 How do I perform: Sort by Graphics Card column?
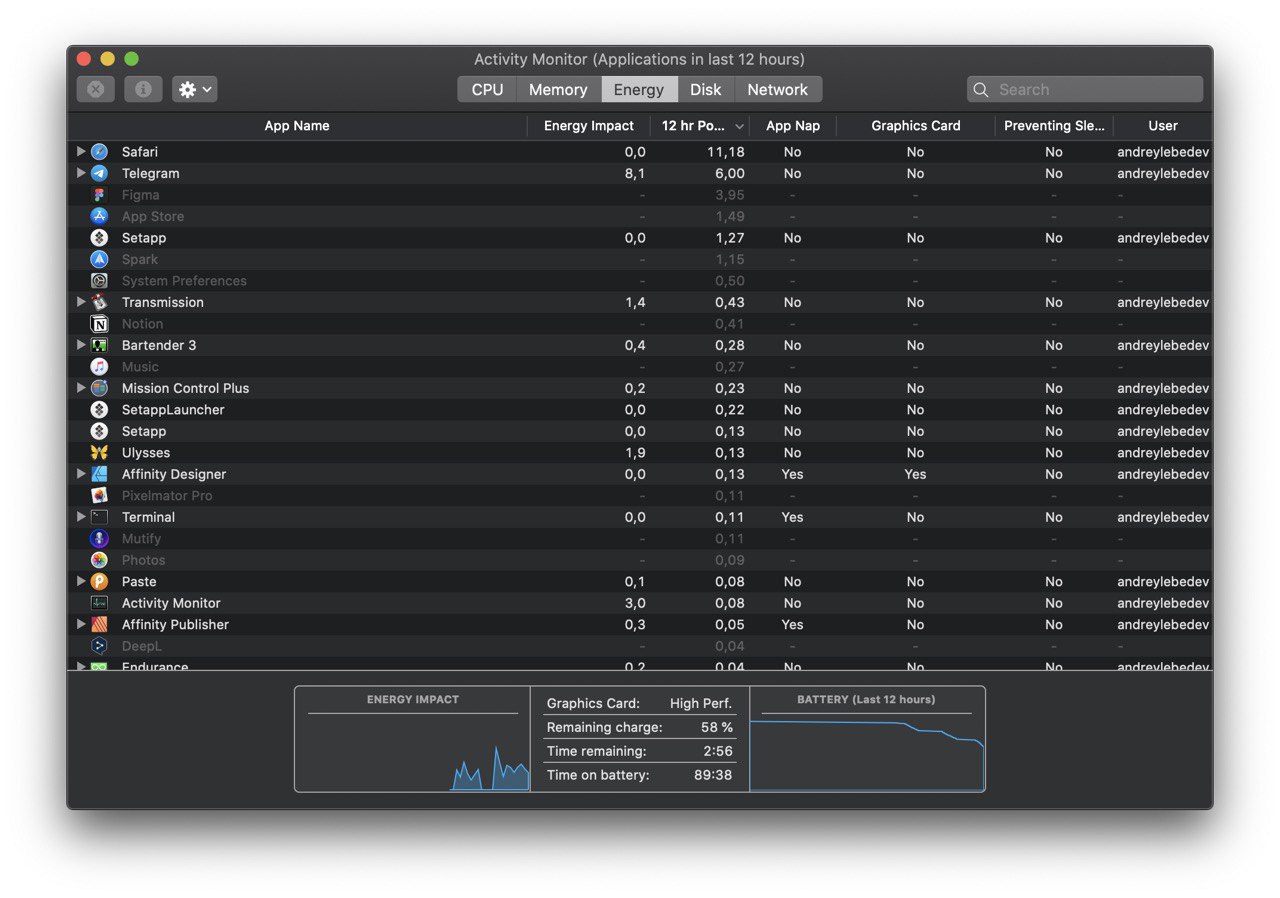tap(916, 126)
